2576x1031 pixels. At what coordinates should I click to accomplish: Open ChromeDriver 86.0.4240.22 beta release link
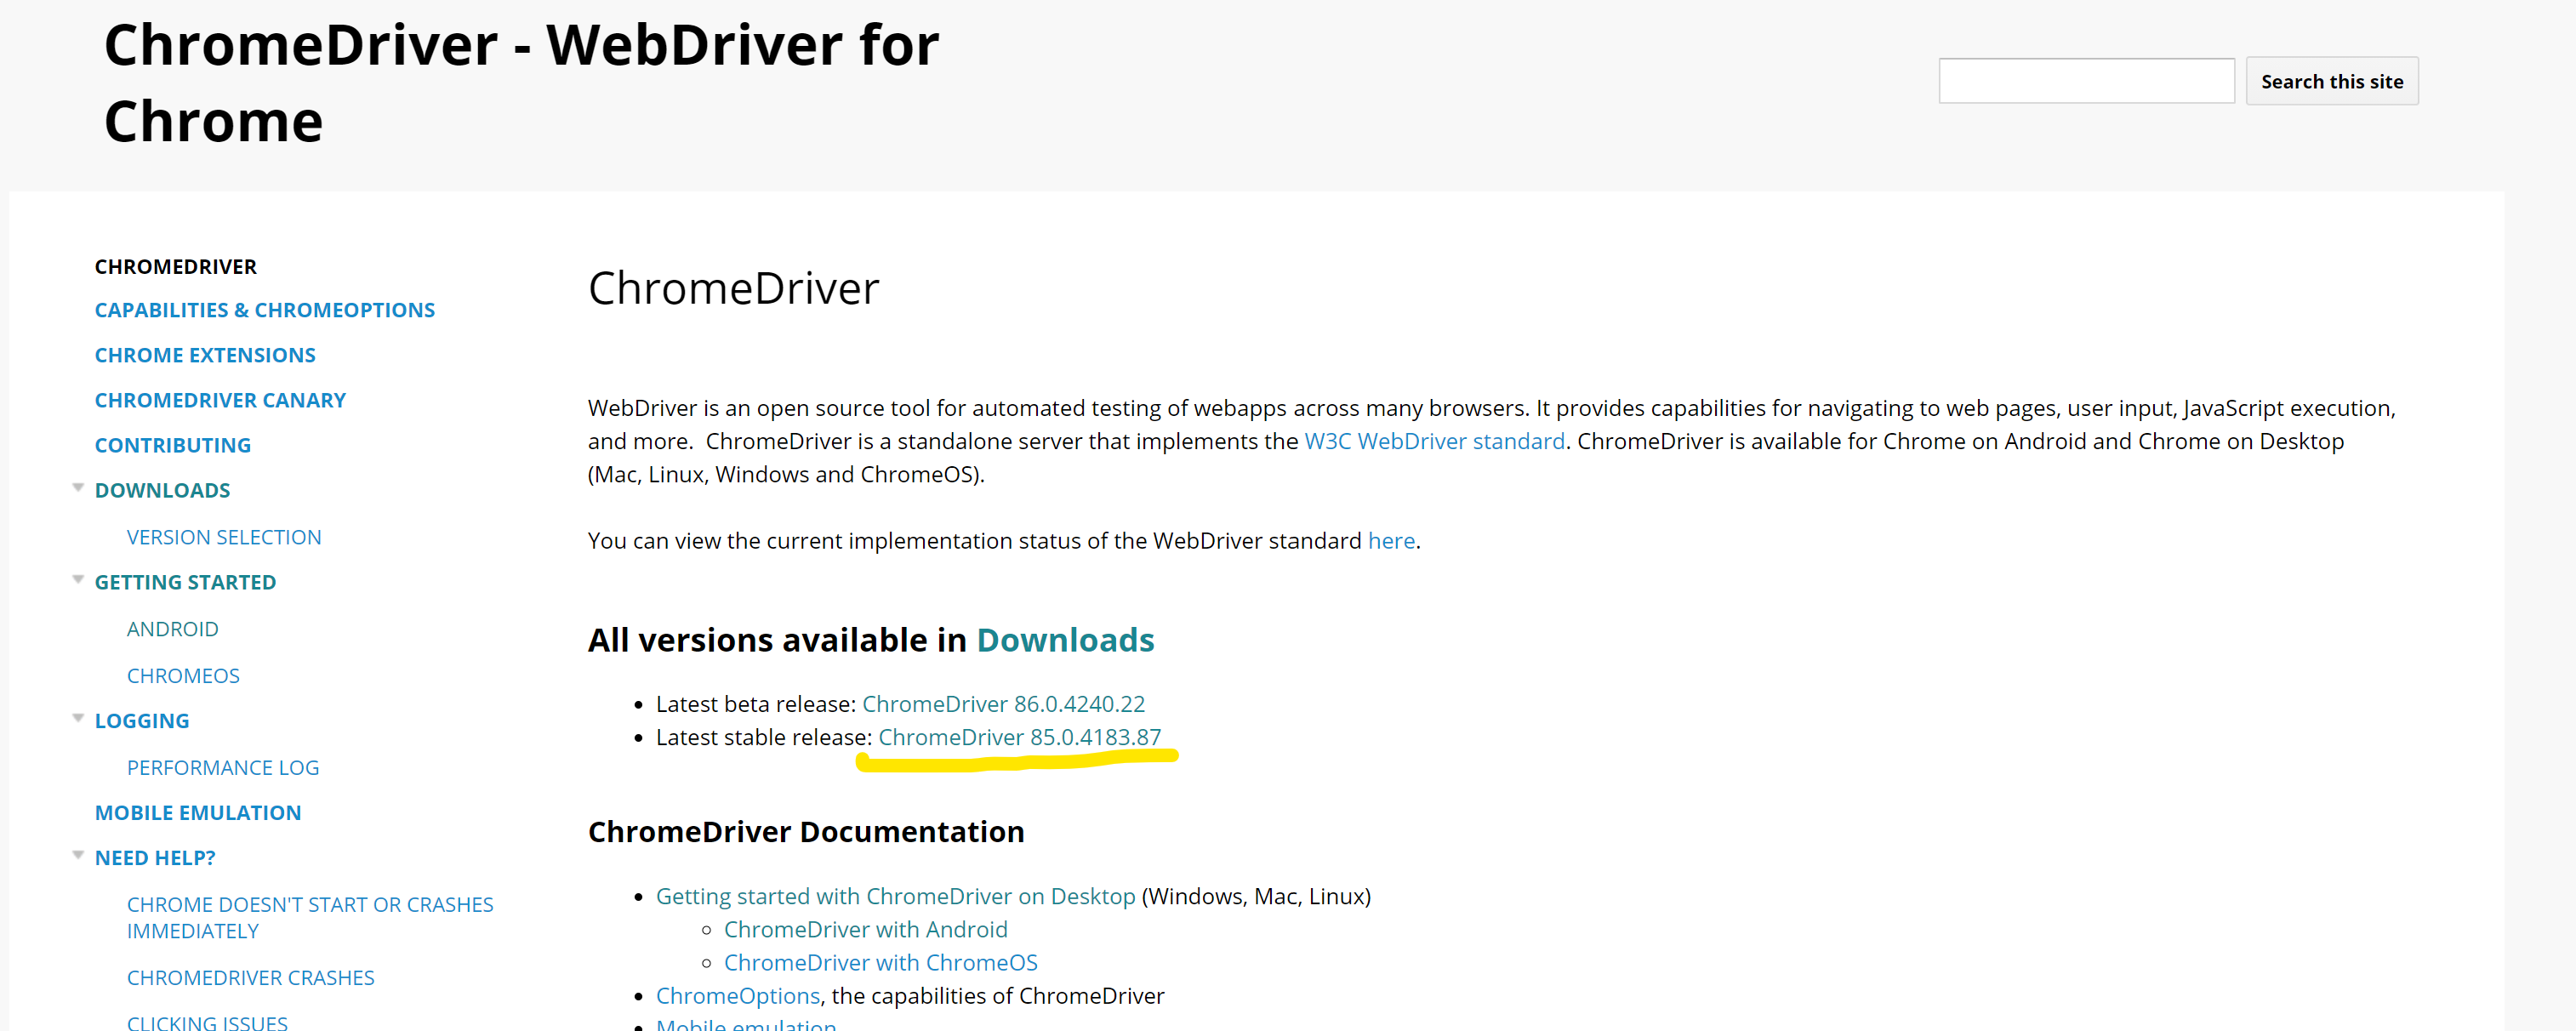[1003, 704]
